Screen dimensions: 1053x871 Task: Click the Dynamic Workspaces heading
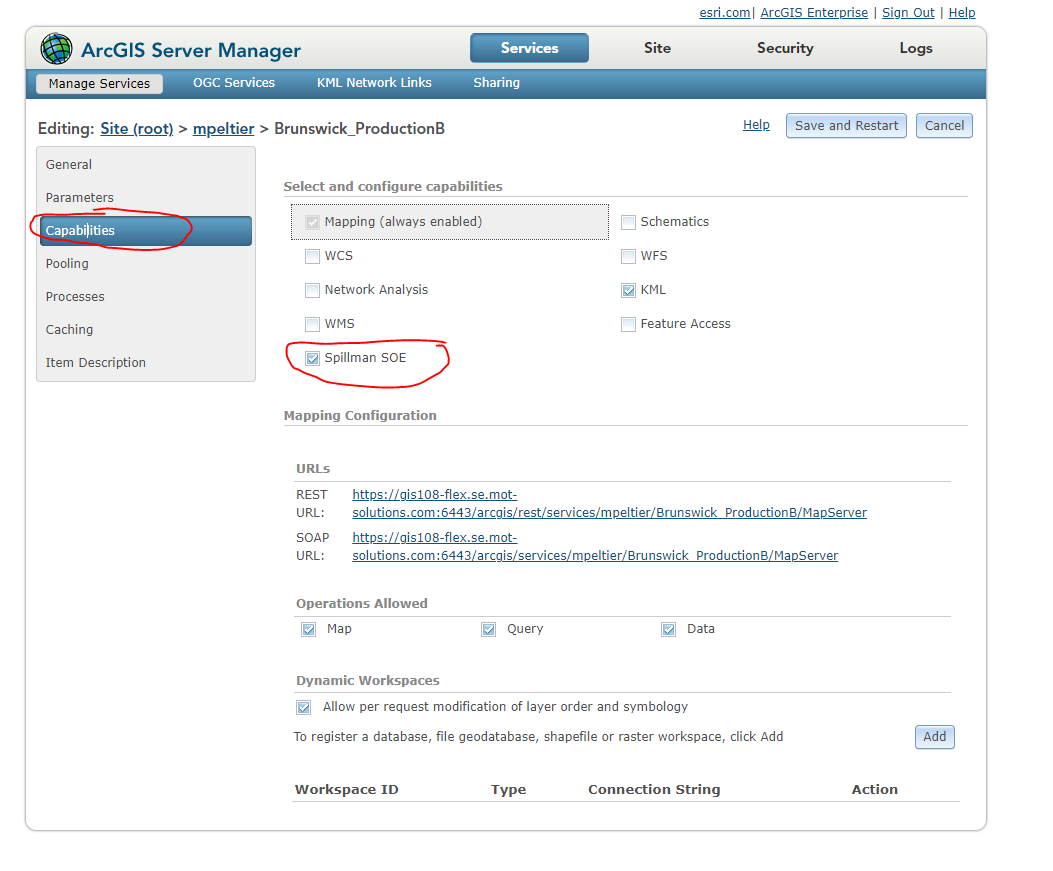368,681
